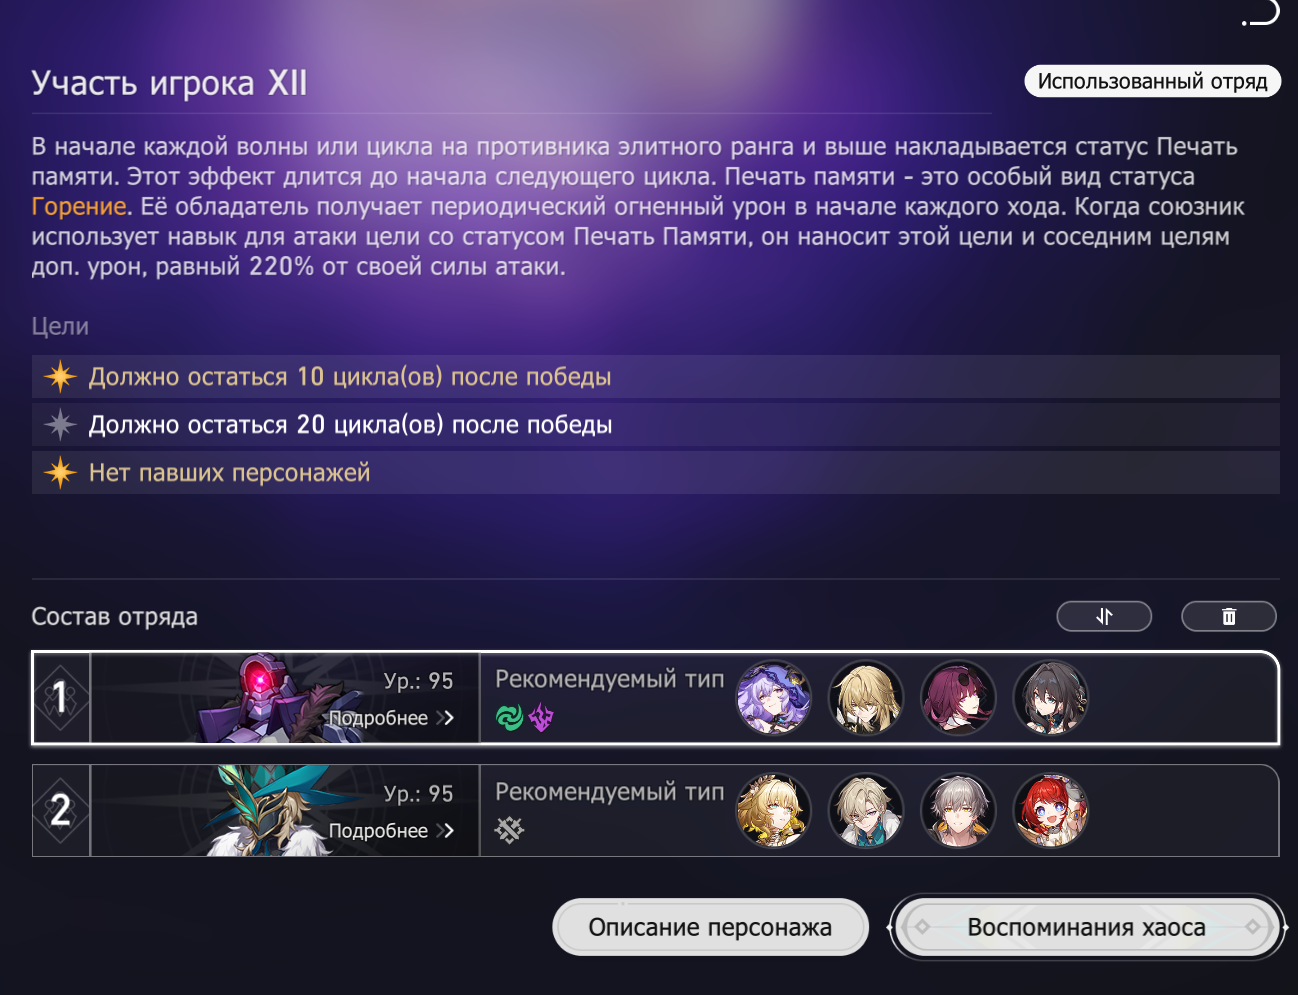Expand Подробнее for the second enemy
This screenshot has width=1298, height=995.
pyautogui.click(x=392, y=831)
